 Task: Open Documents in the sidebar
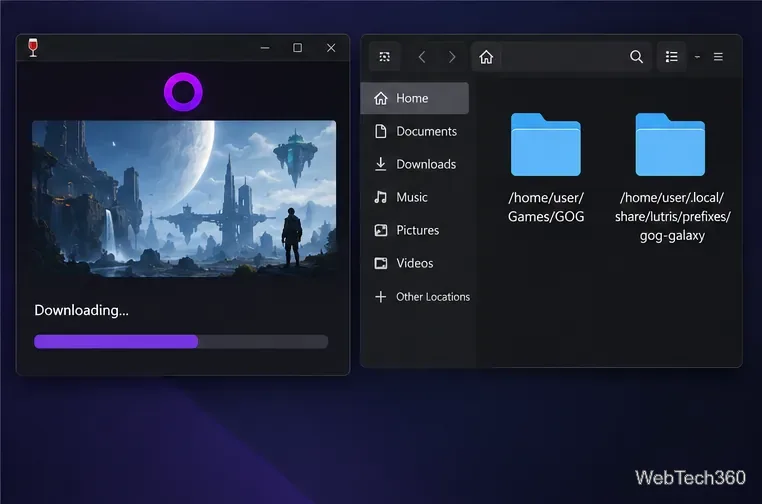click(415, 131)
